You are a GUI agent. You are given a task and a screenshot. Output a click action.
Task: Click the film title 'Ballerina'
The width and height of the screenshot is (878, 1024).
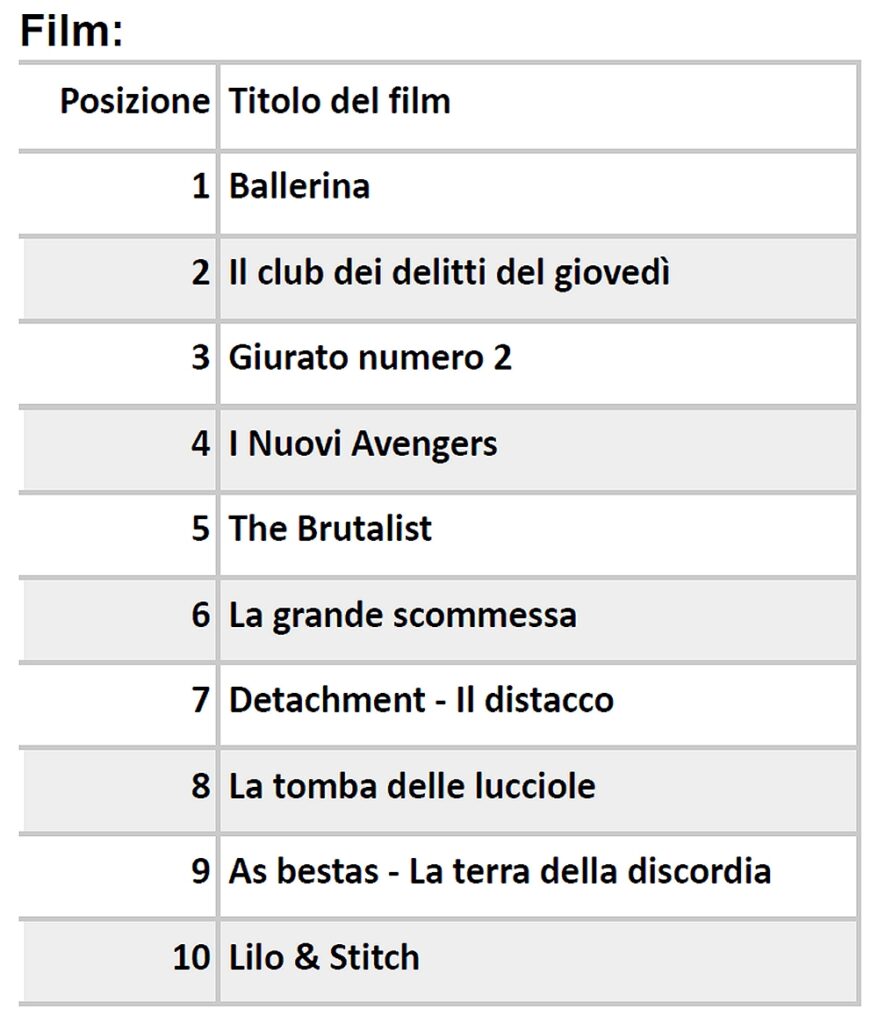tap(299, 186)
